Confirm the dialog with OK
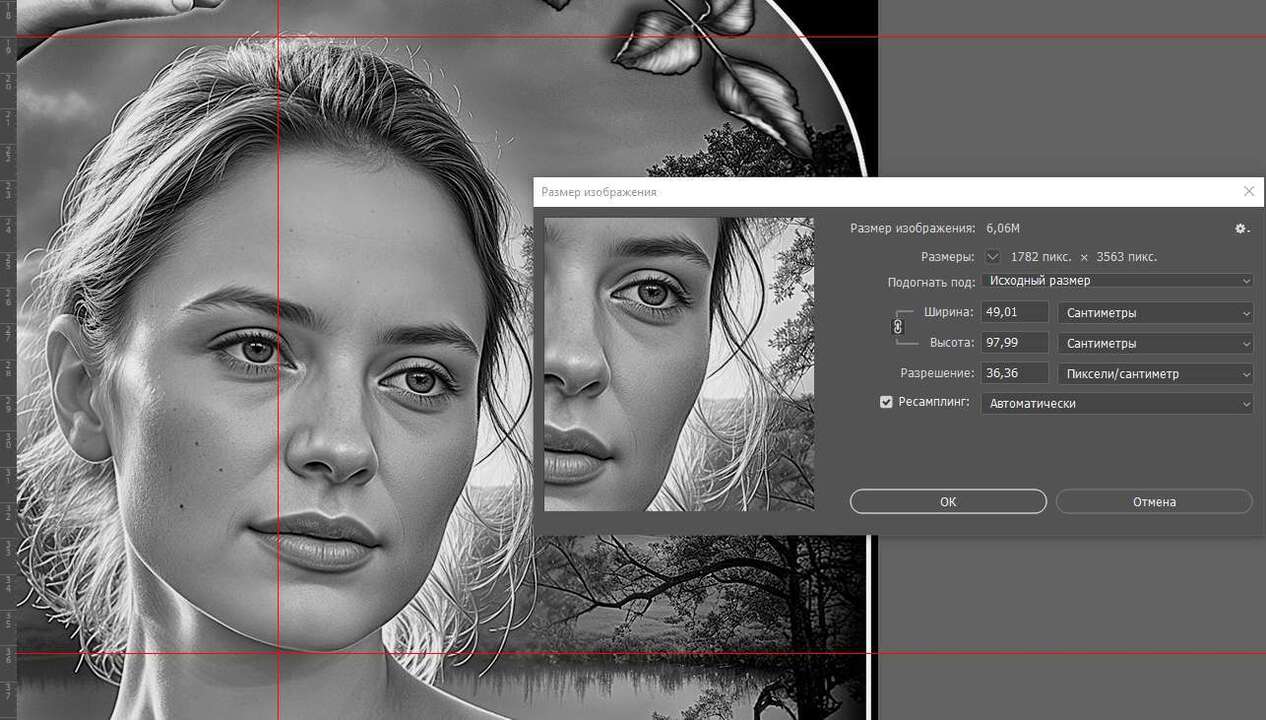 [x=947, y=502]
